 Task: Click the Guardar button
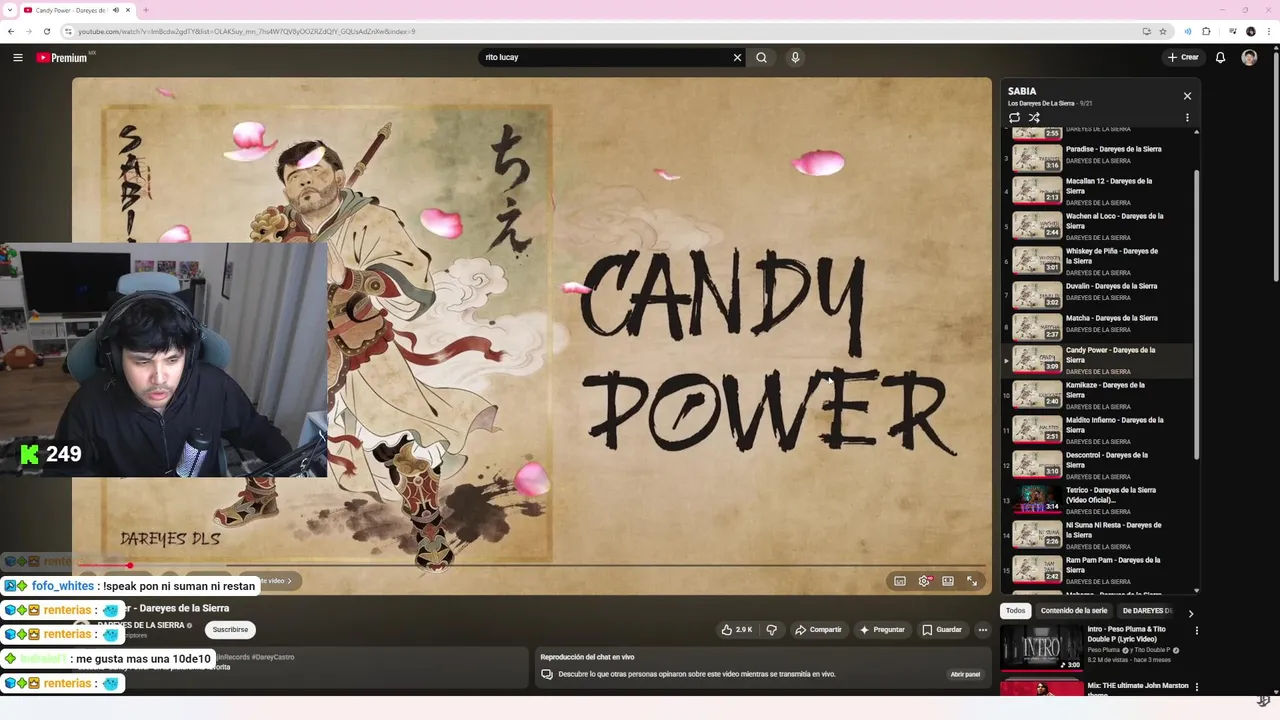click(942, 630)
